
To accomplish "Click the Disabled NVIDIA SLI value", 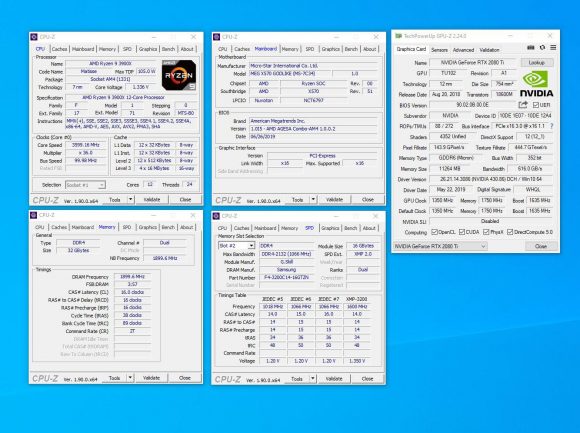I will [491, 221].
